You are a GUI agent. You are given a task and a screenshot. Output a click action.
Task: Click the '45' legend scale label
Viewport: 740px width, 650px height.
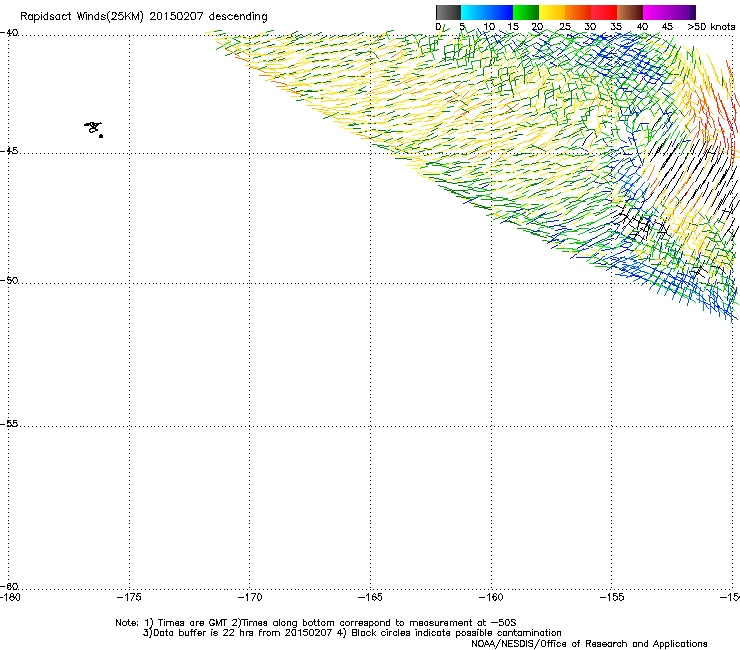click(x=667, y=27)
